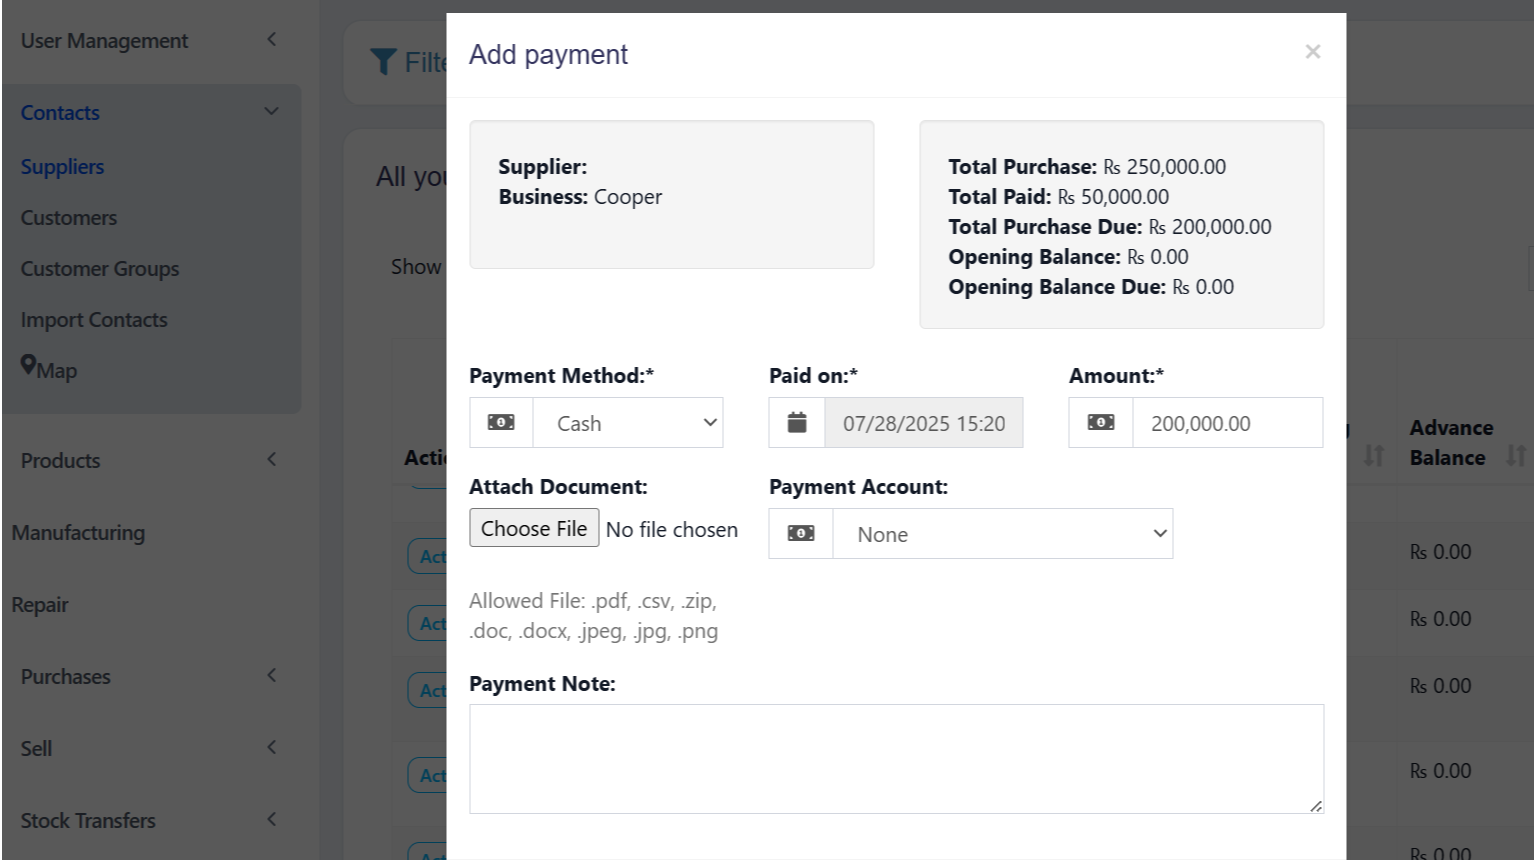Click the money icon beside Amount field
Screen dimensions: 1534x860
1101,423
